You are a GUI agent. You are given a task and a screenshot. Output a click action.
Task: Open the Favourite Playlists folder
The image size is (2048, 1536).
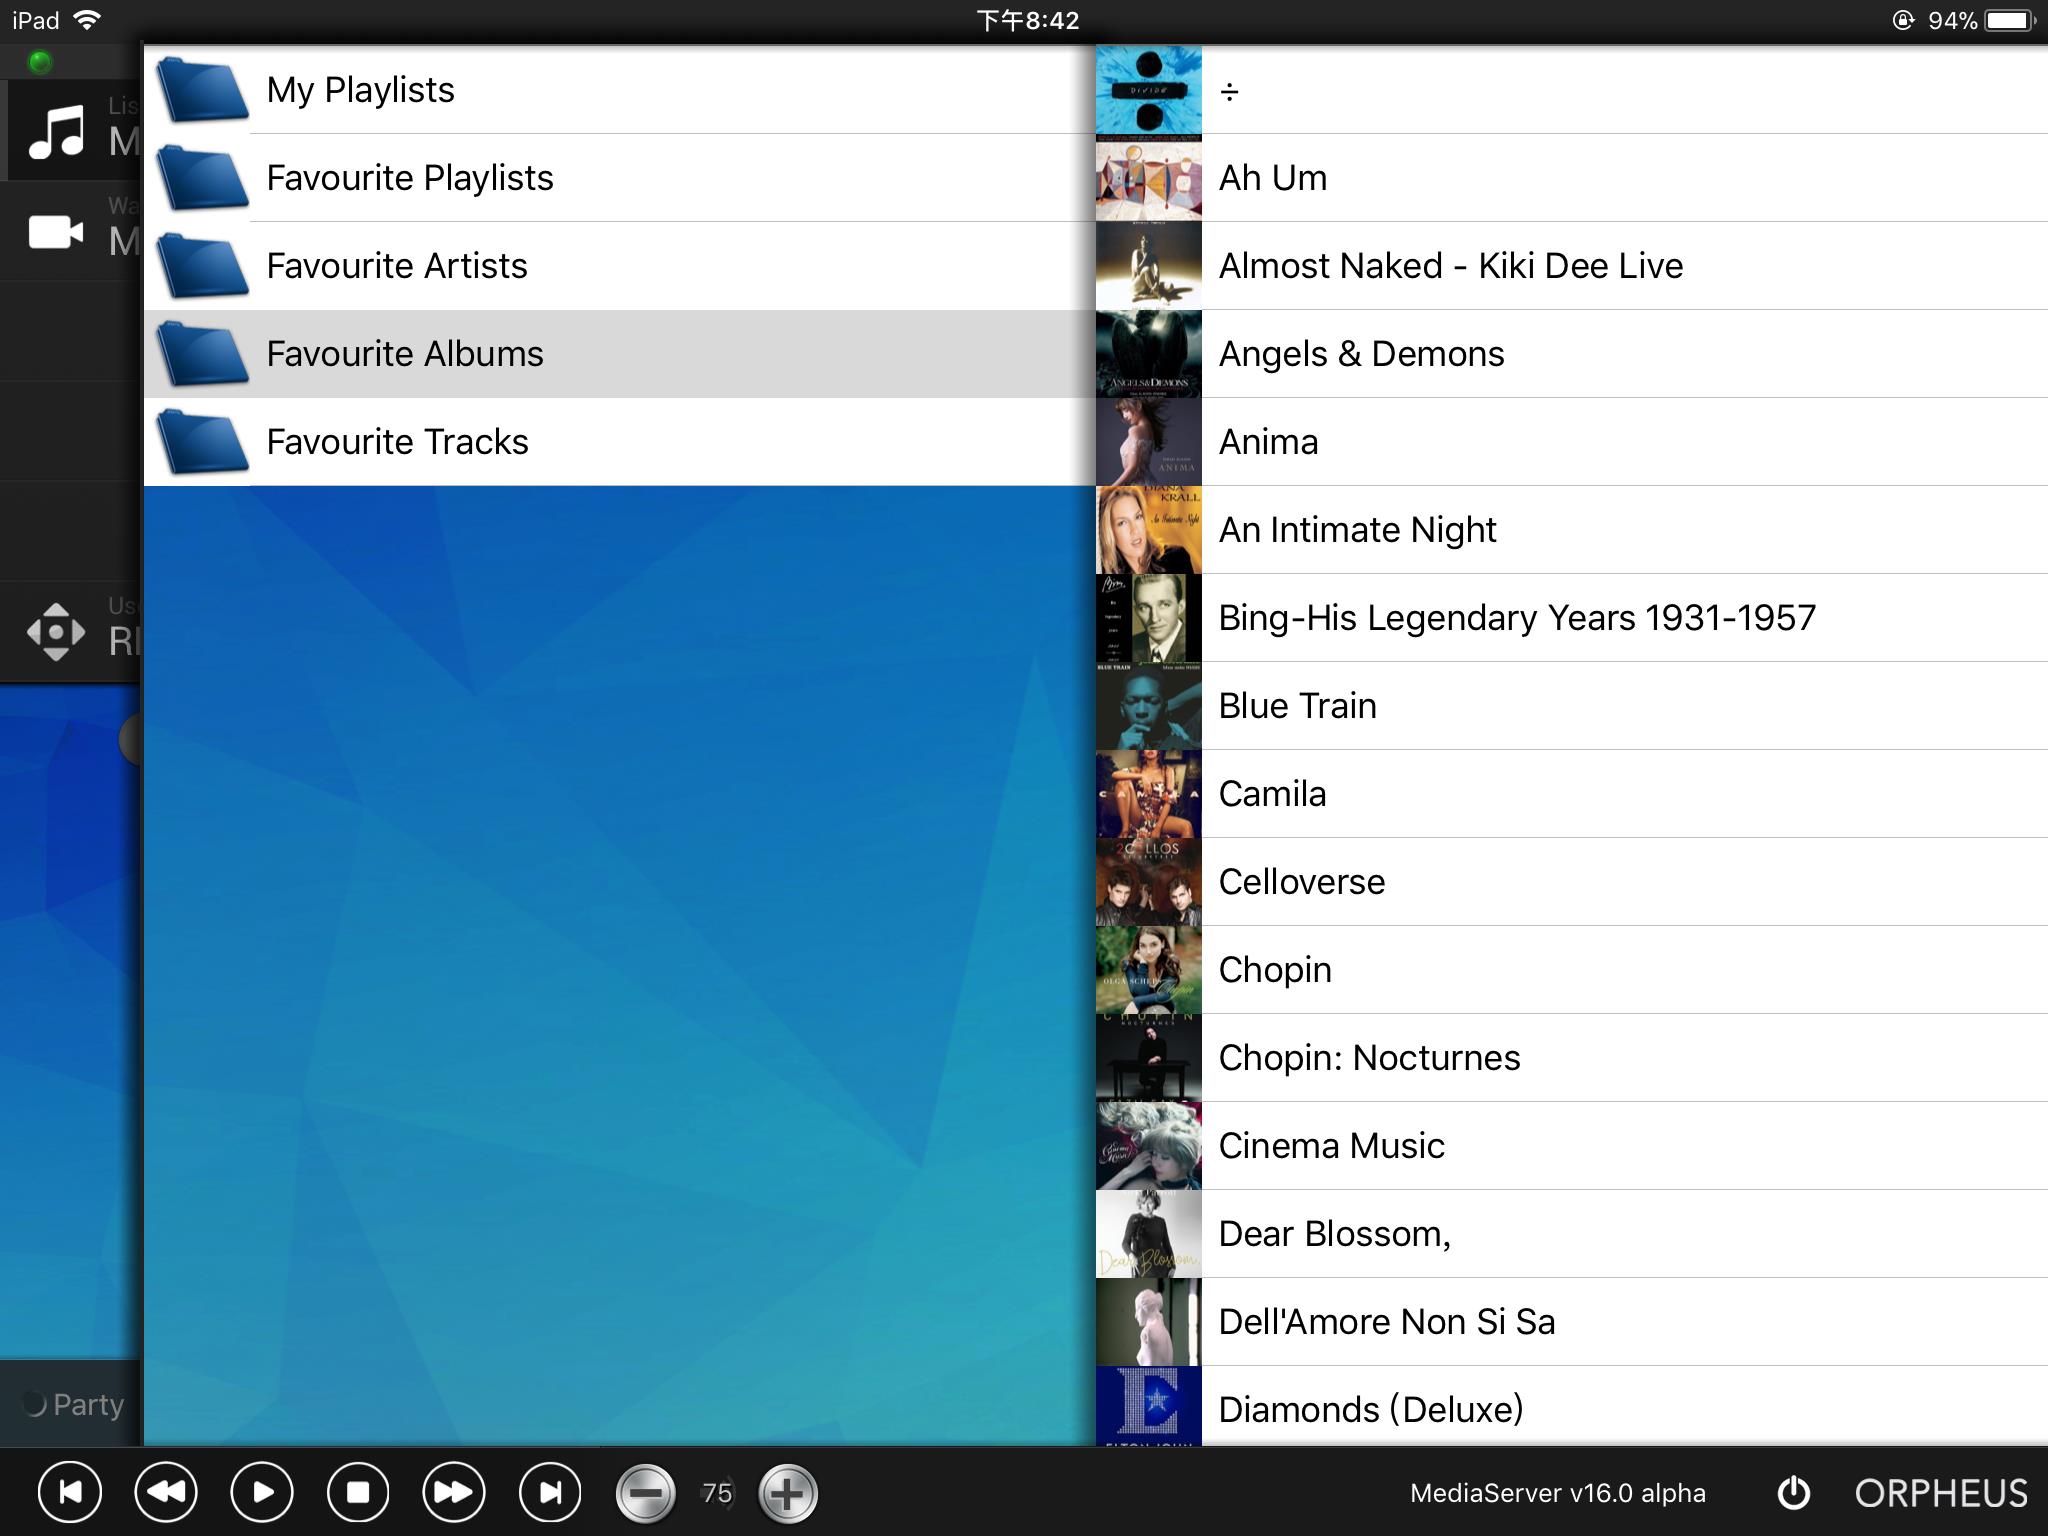[x=620, y=178]
